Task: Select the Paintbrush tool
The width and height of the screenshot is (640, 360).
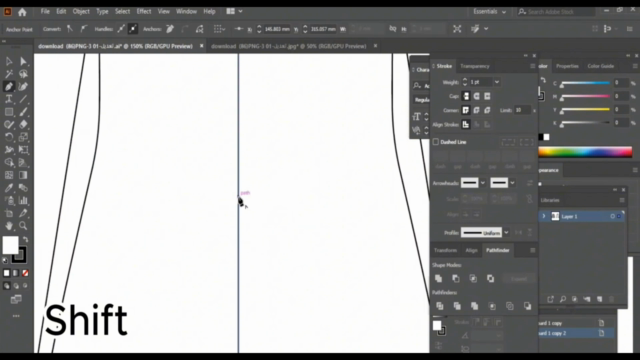Action: [x=23, y=112]
